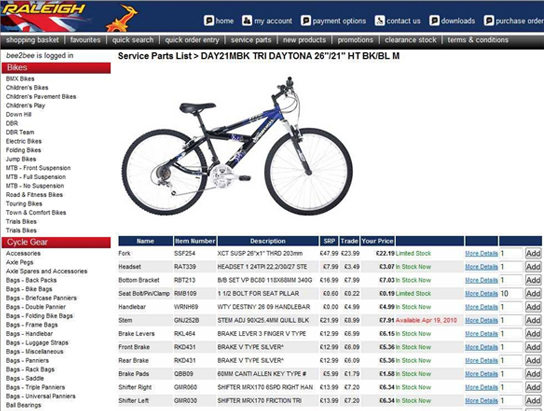Viewport: 544px width, 411px height.
Task: Open the clearance stock page
Action: (x=410, y=40)
